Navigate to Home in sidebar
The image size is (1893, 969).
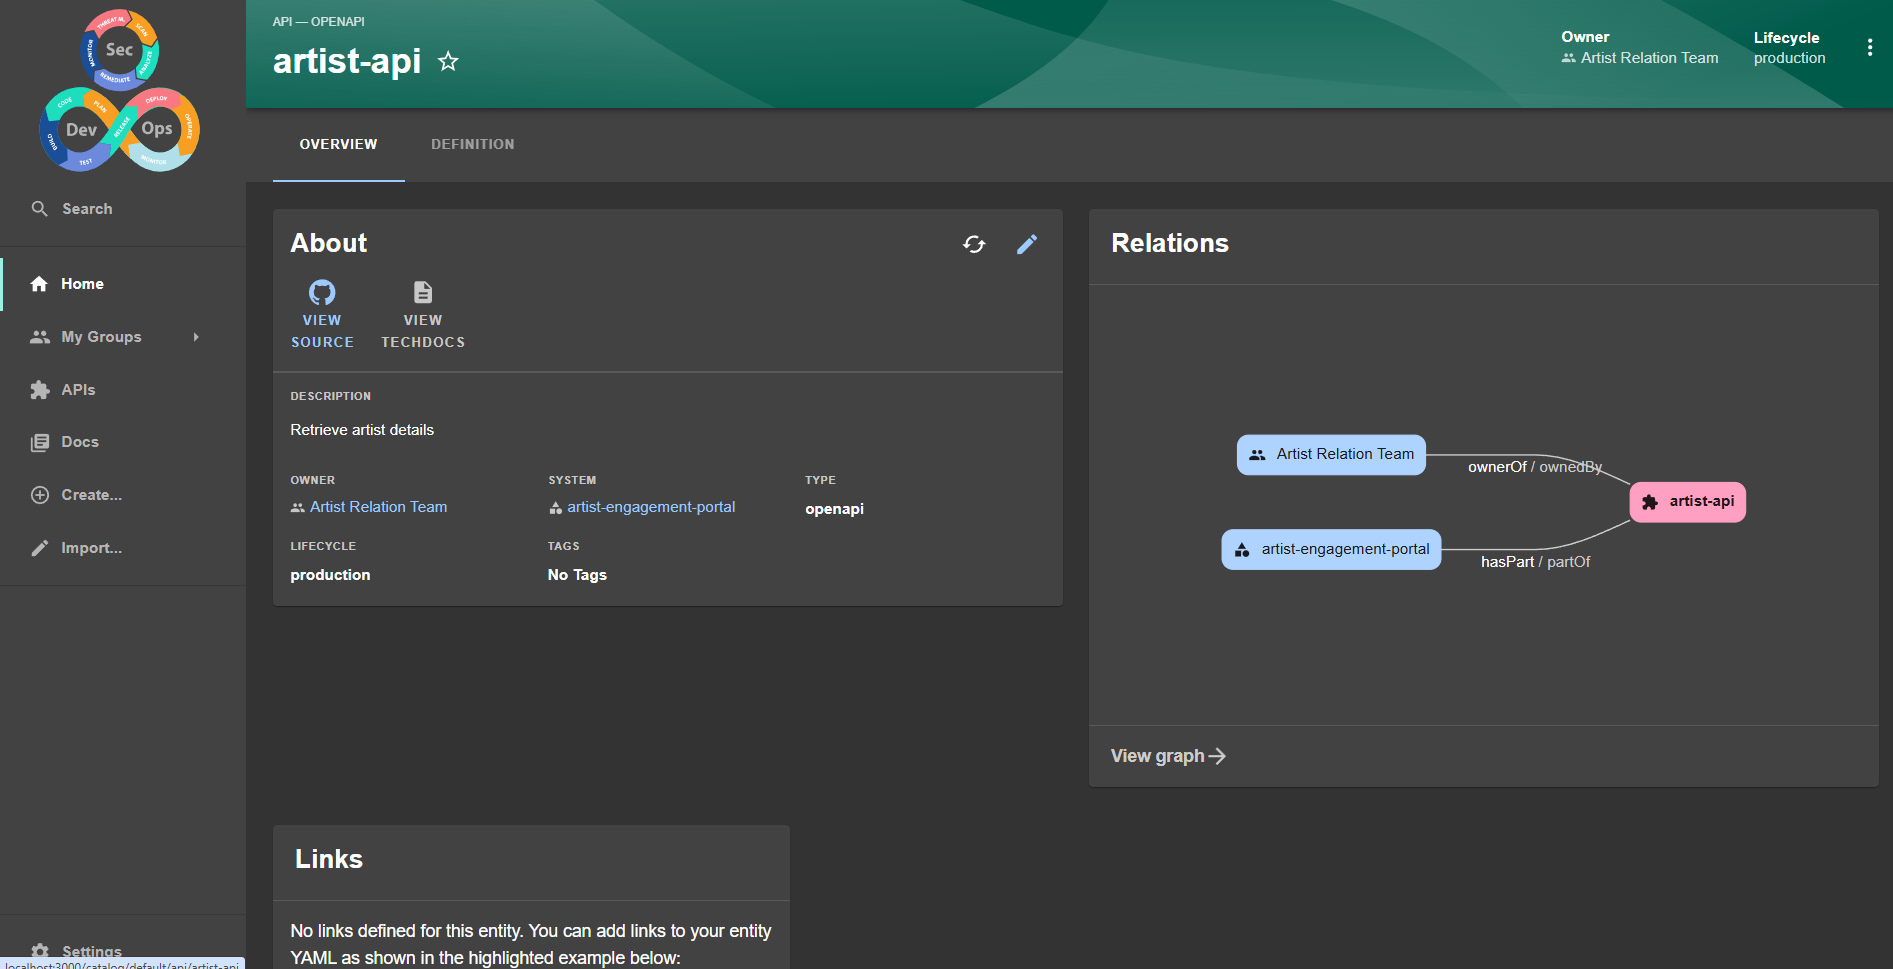[x=82, y=284]
